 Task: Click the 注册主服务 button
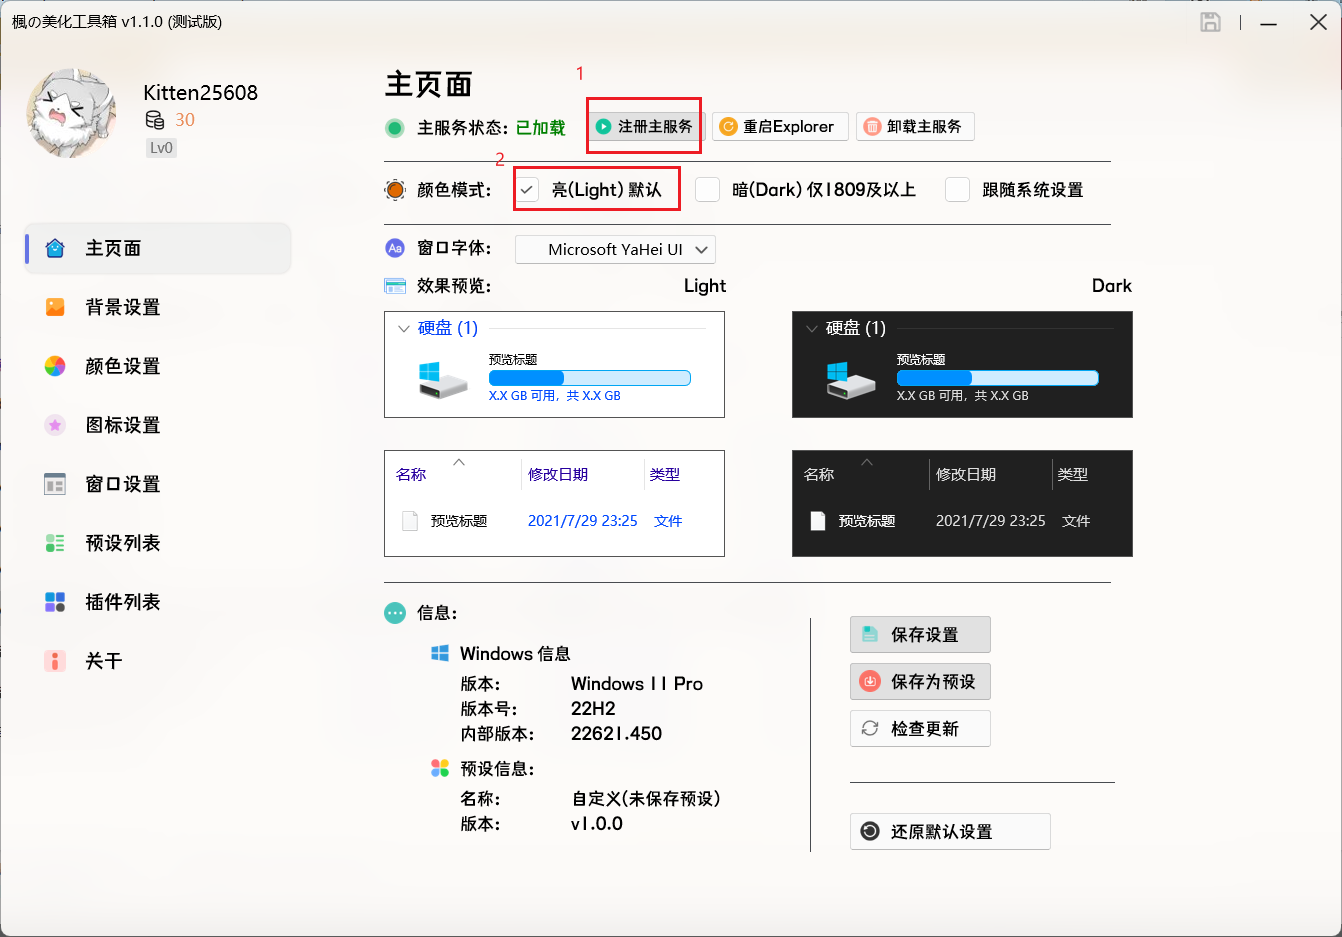(x=644, y=127)
